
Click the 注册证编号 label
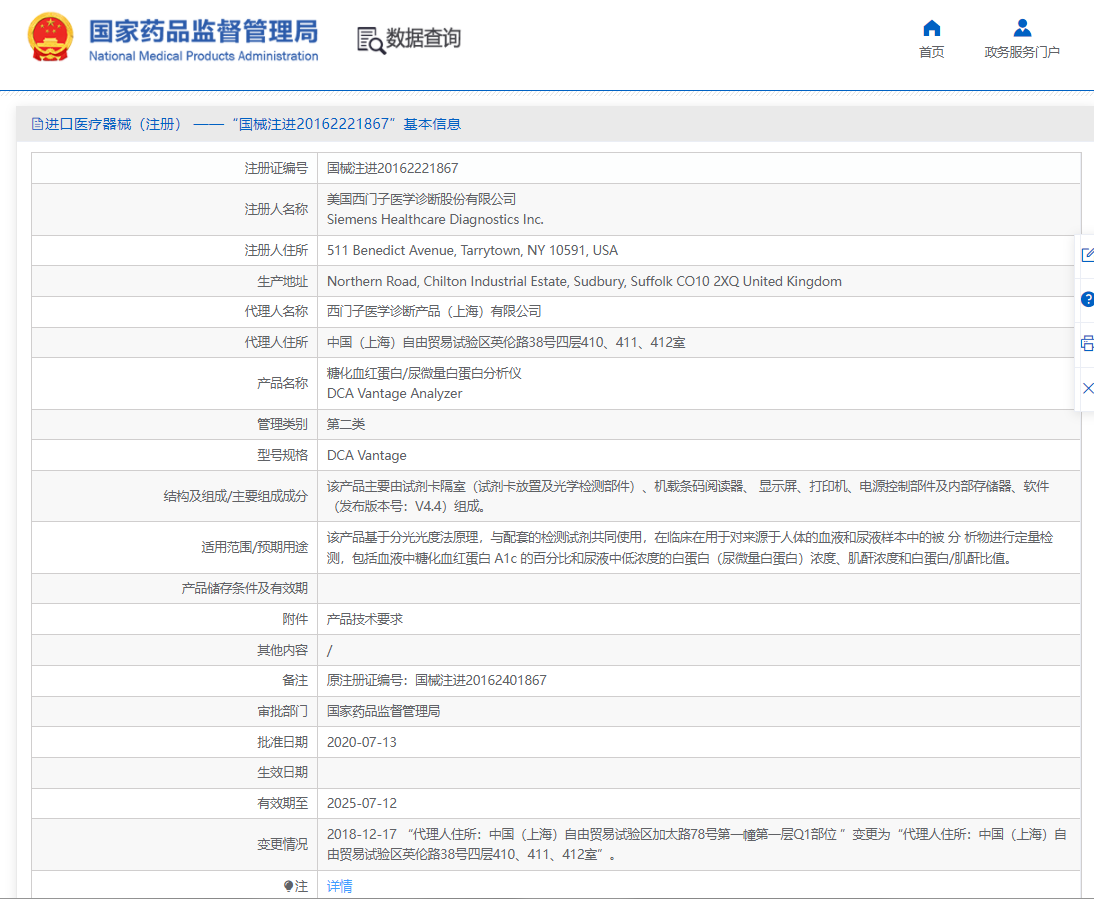[x=276, y=168]
